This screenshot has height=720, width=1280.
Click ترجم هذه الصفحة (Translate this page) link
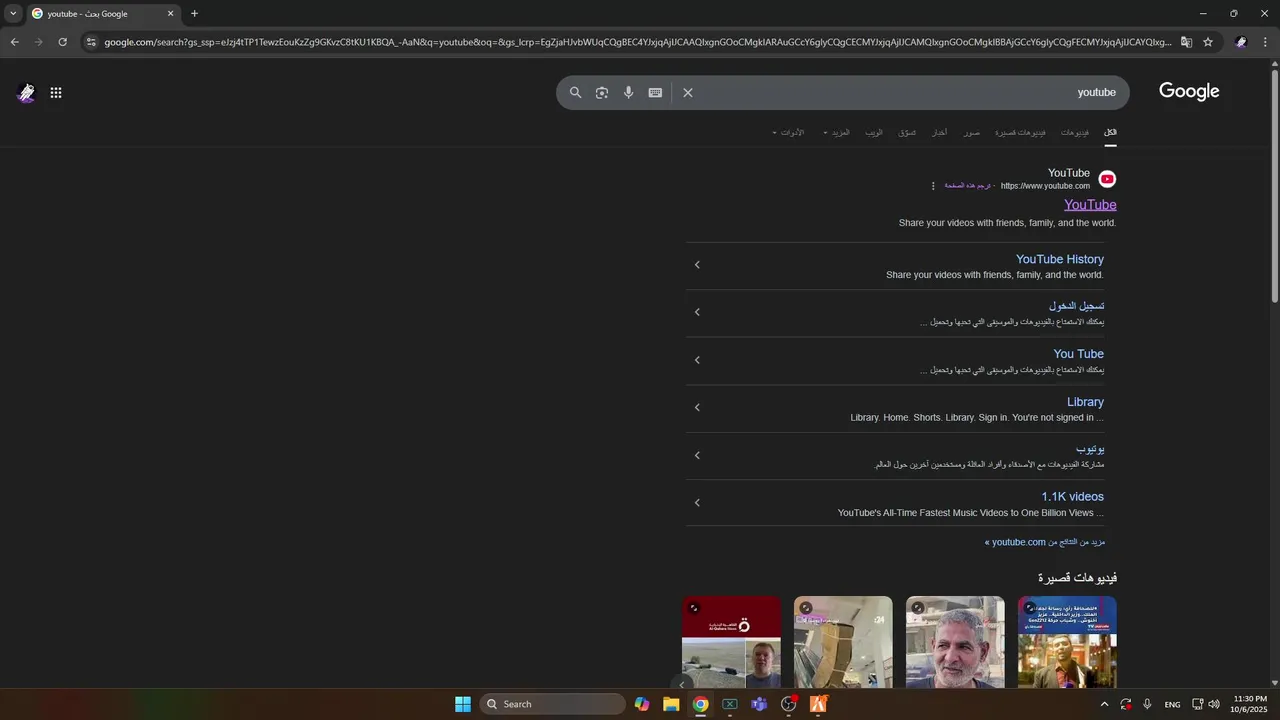click(967, 186)
